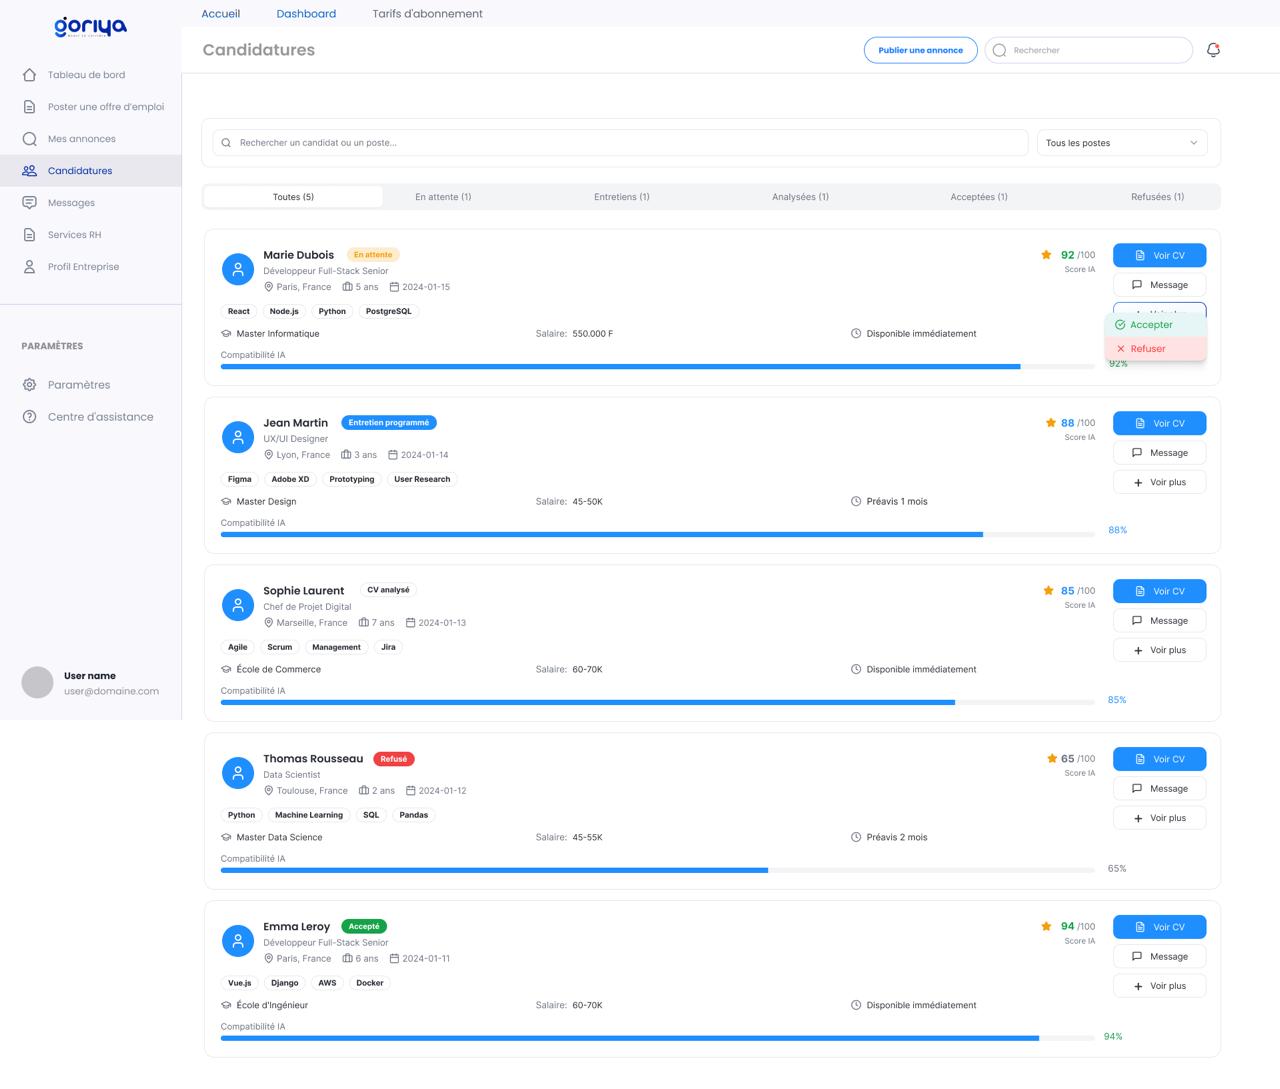Open the Tous les postes dropdown
The height and width of the screenshot is (1089, 1280).
[1122, 143]
